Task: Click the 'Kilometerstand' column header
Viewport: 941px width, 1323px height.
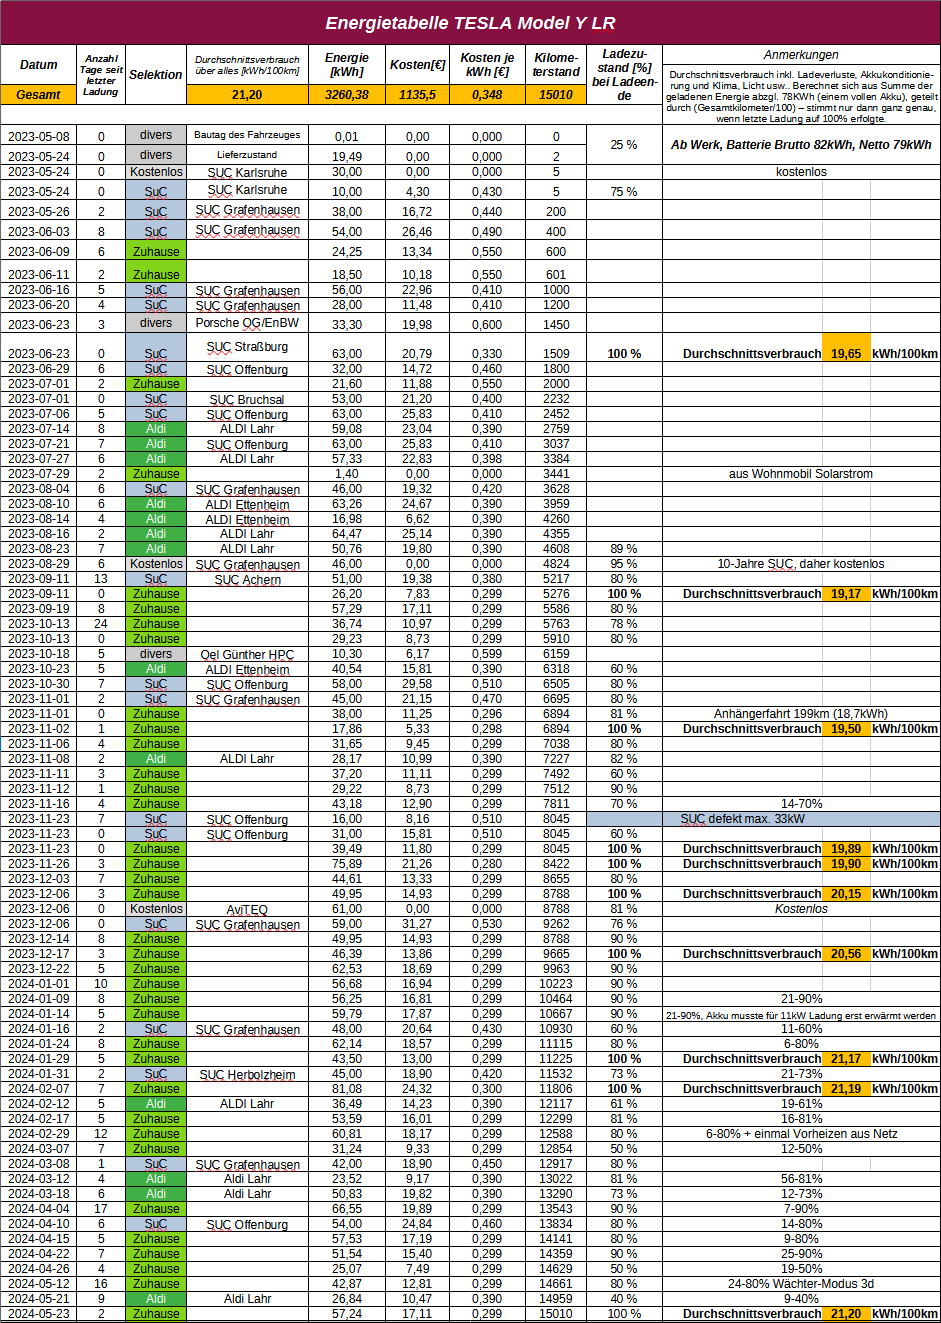Action: point(556,65)
